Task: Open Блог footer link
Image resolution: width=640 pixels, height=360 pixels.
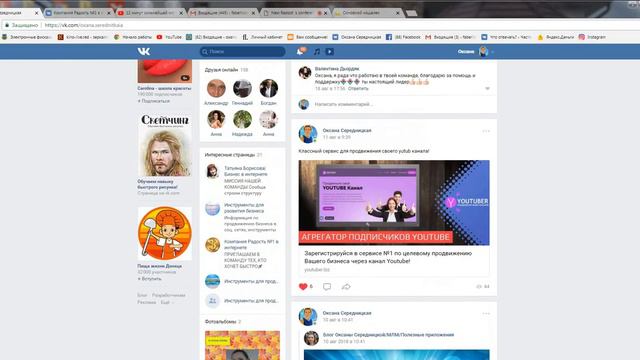Action: pos(142,295)
